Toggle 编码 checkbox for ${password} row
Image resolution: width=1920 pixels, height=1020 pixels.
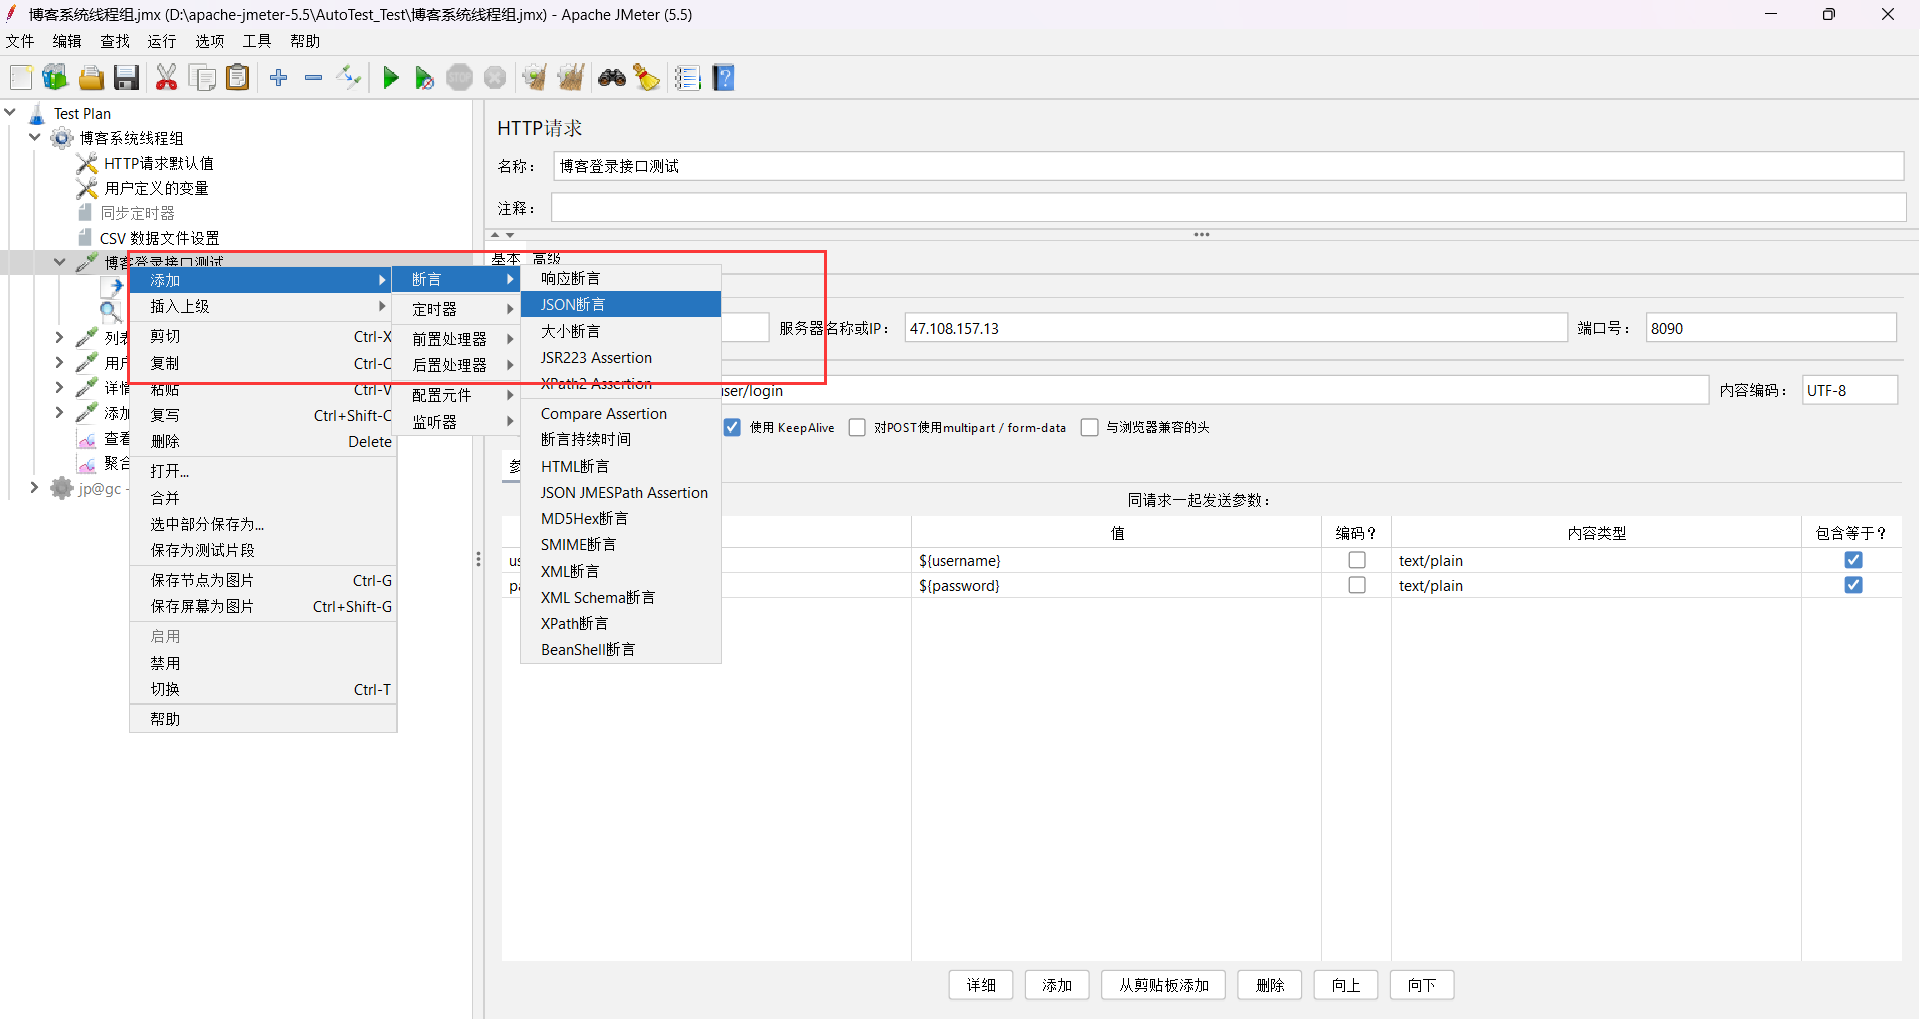pyautogui.click(x=1357, y=585)
